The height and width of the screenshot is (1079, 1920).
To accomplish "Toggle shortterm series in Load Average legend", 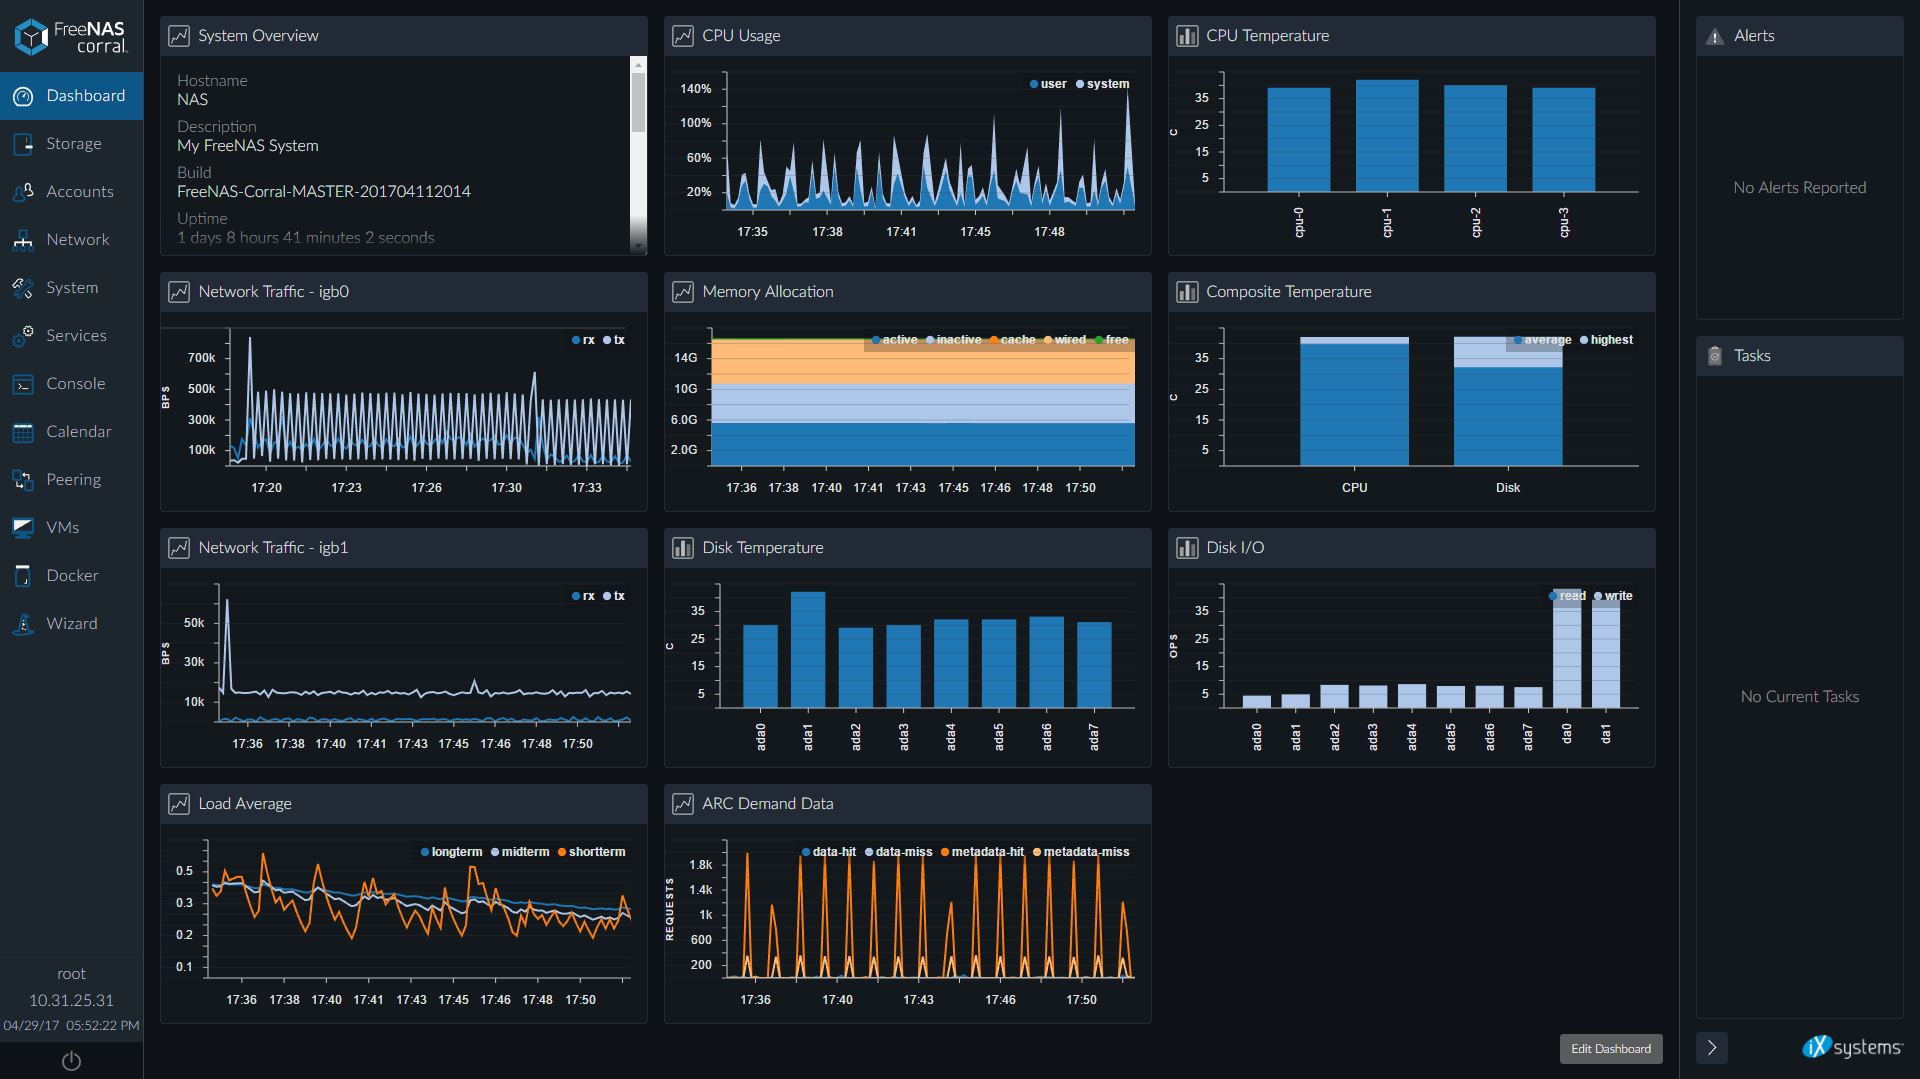I will 591,852.
